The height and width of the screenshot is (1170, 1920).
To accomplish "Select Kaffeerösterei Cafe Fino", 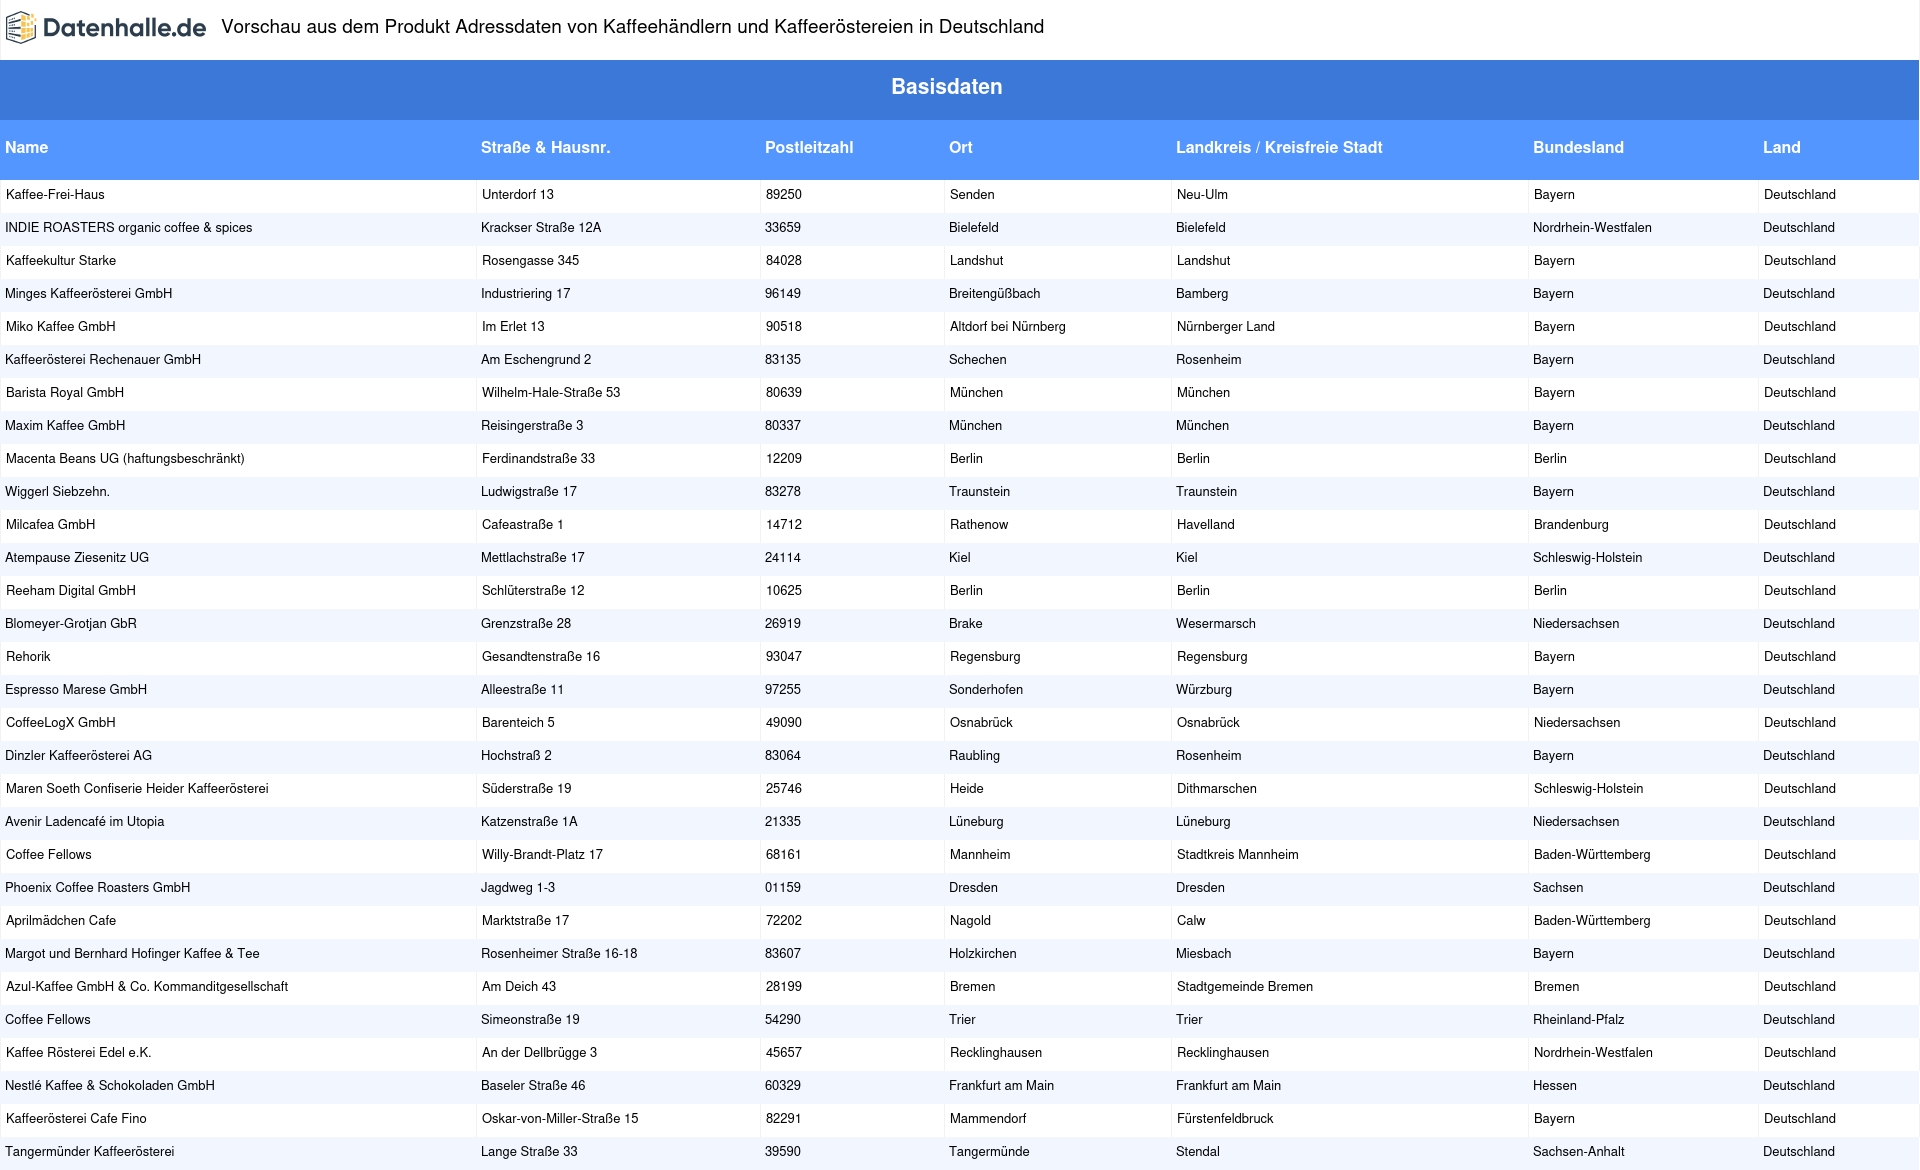I will 76,1119.
